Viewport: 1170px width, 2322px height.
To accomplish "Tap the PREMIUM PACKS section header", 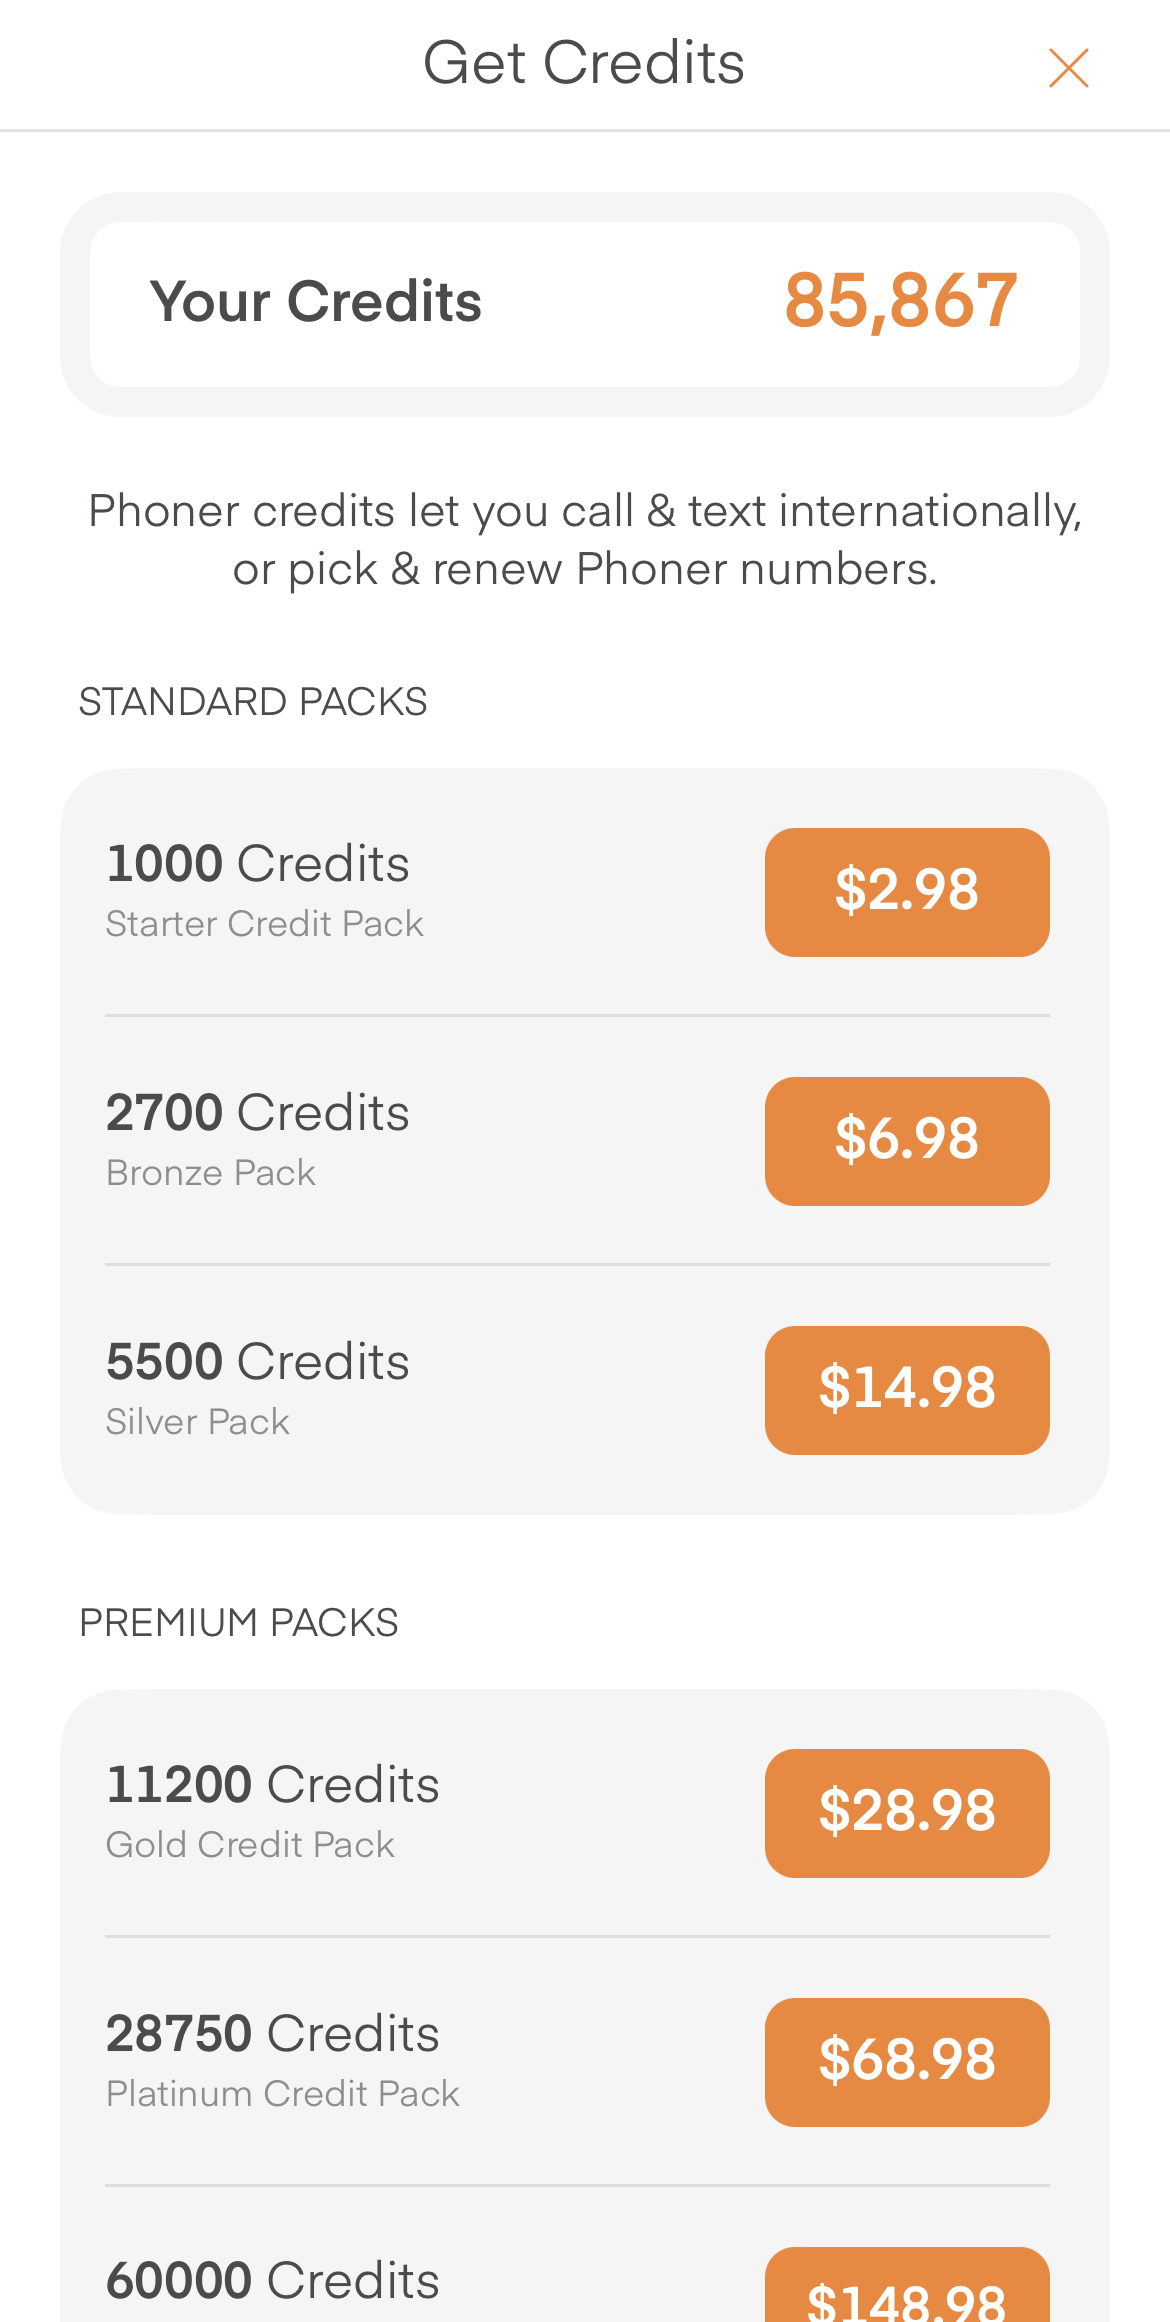I will point(239,1623).
